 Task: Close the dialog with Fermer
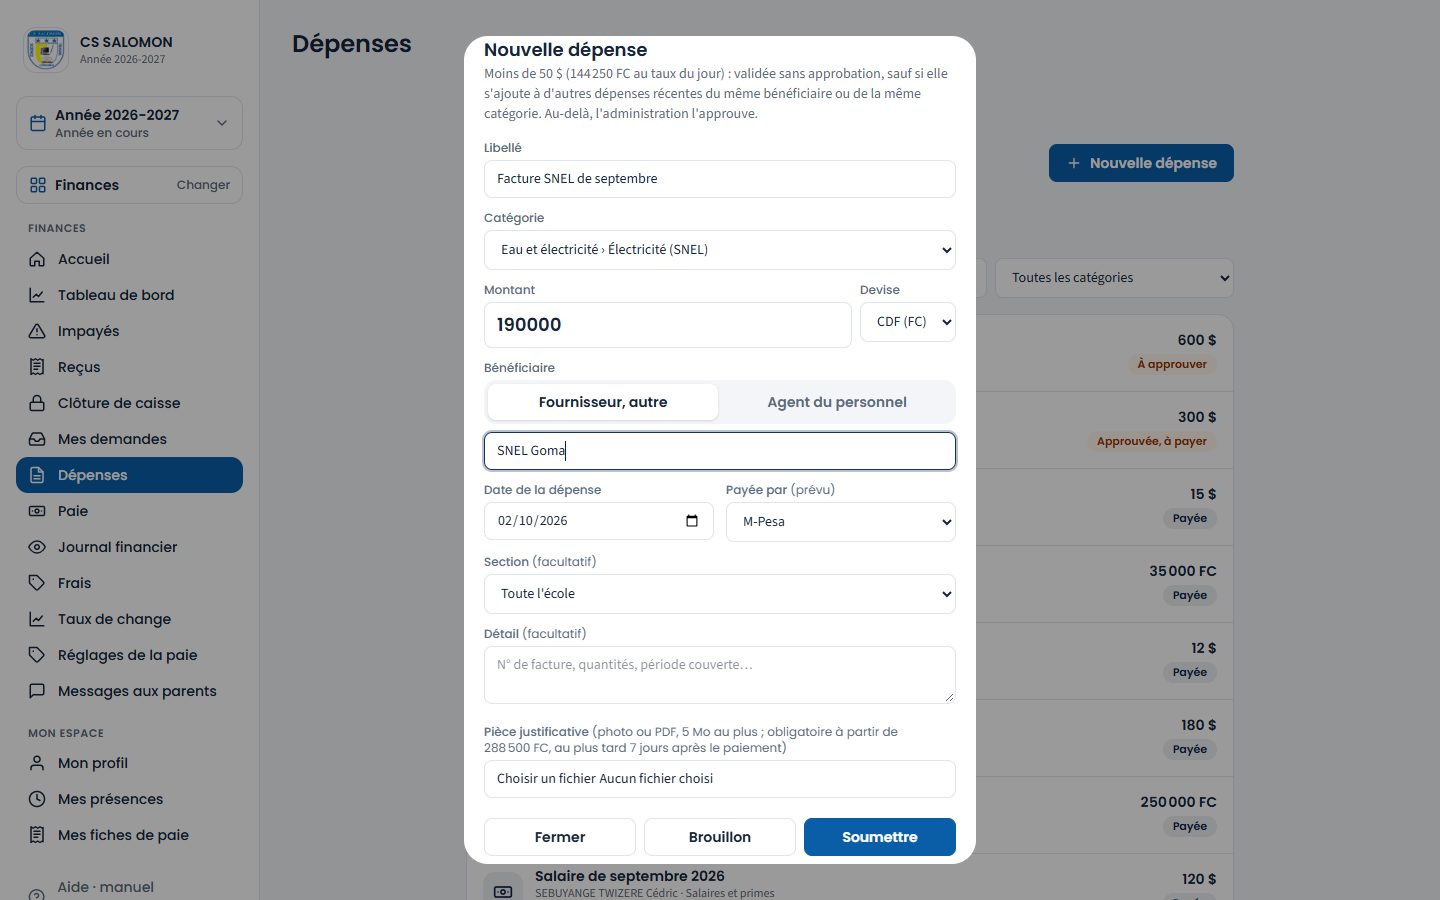coord(560,837)
